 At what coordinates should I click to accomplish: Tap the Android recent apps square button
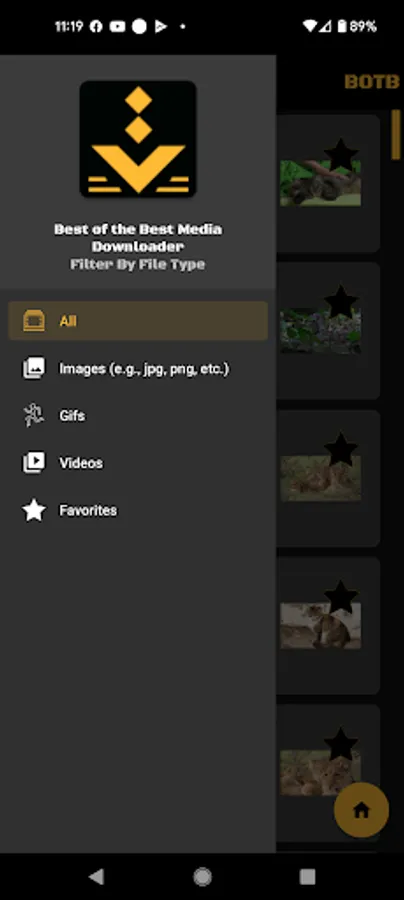click(308, 876)
